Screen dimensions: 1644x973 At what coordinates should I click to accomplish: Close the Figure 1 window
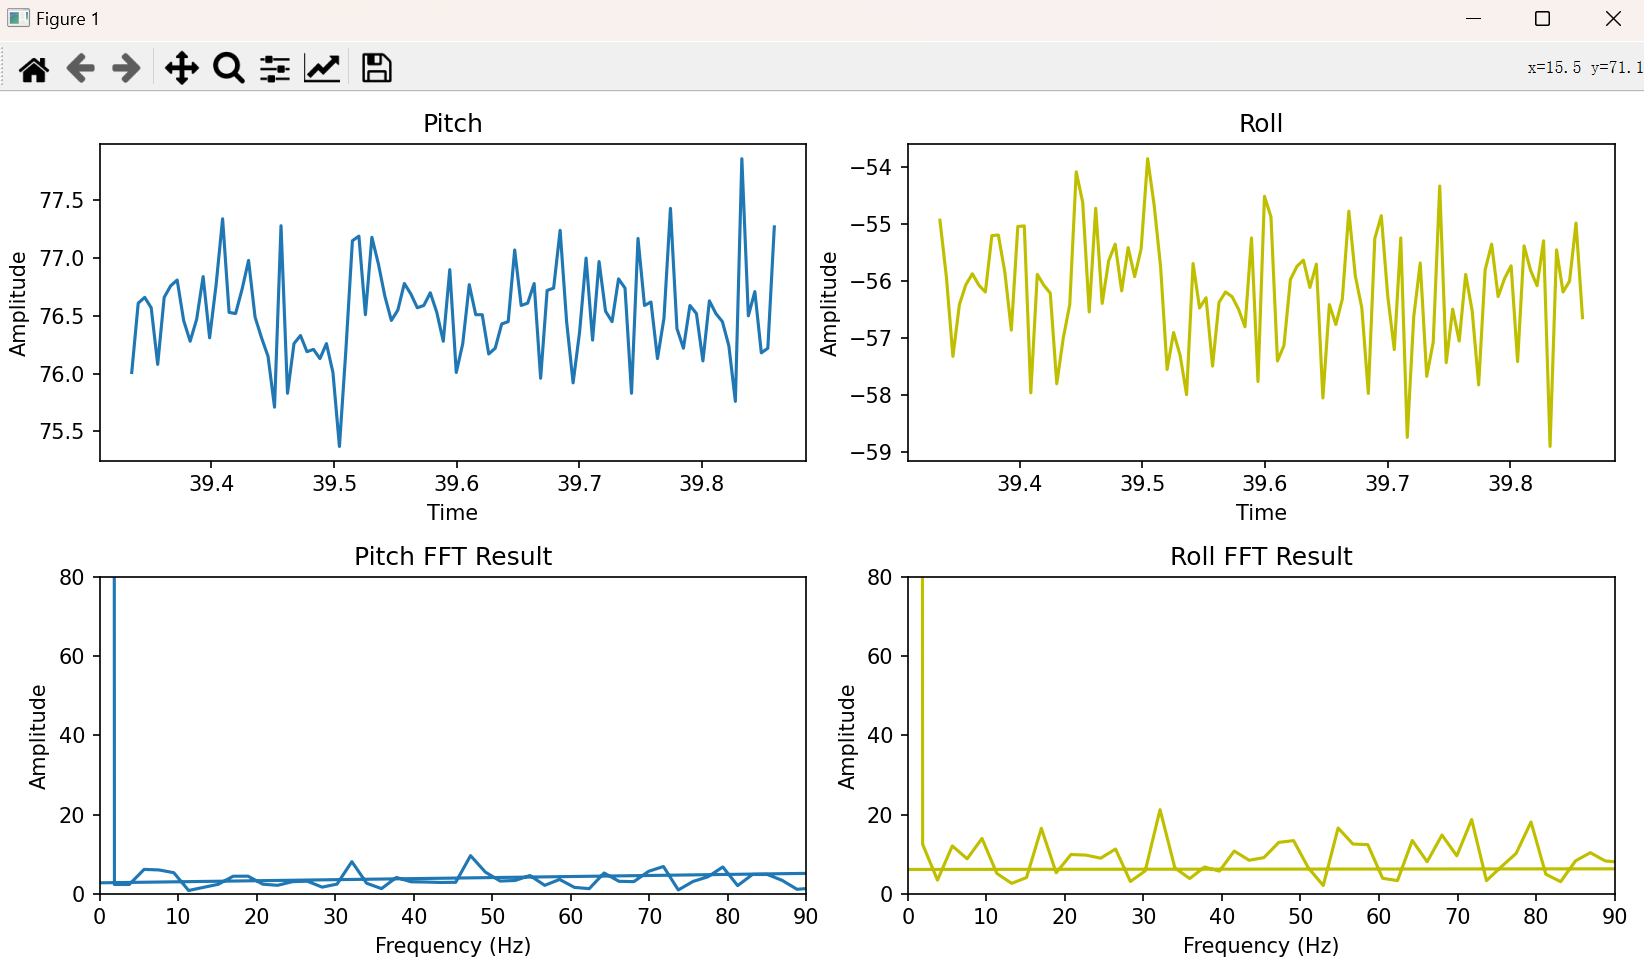tap(1612, 19)
